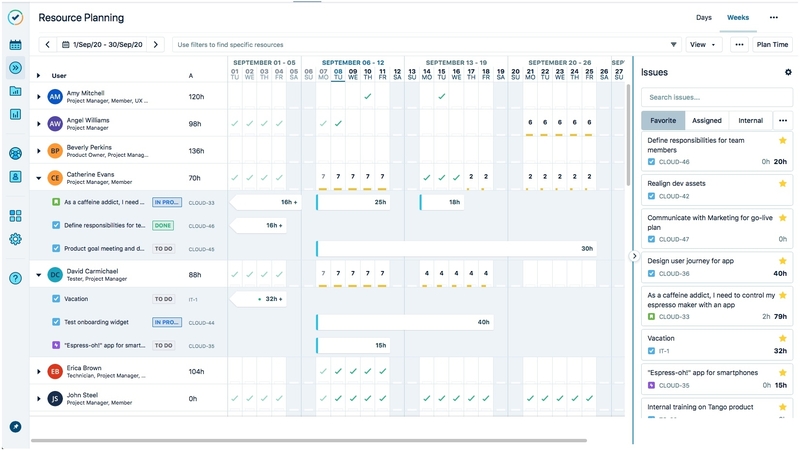Collapse the Issues panel with chevron handle

[634, 256]
